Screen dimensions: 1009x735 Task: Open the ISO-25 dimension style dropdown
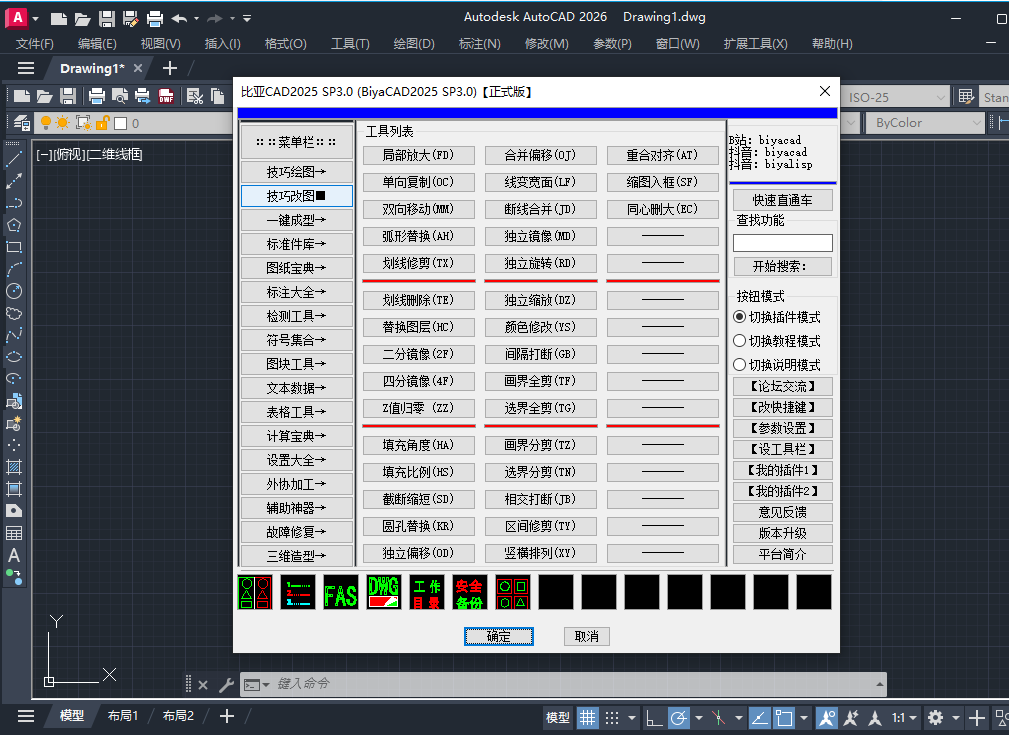[894, 97]
